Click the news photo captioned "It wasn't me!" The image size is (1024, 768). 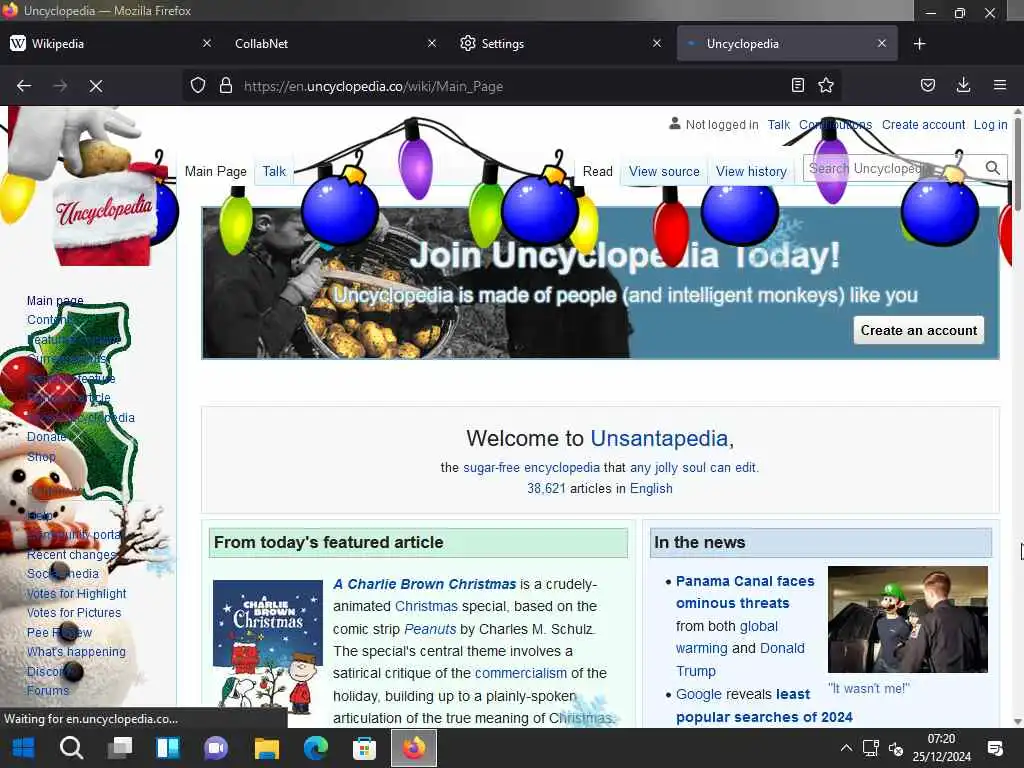pyautogui.click(x=908, y=619)
